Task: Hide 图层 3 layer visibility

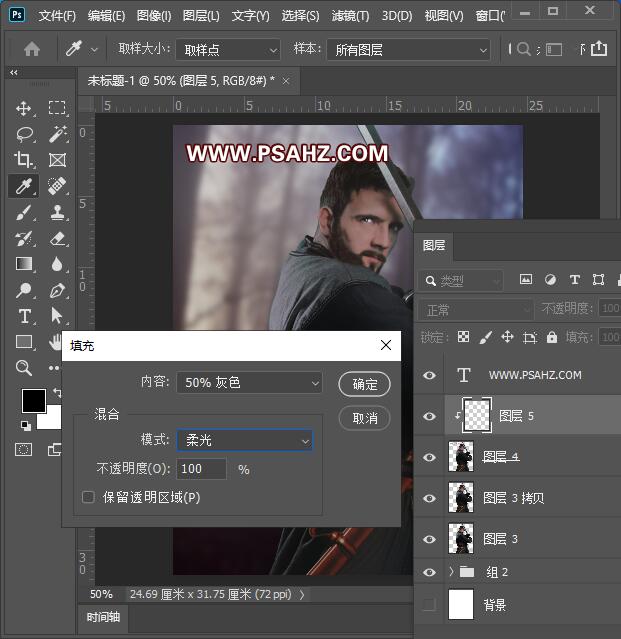Action: [429, 539]
